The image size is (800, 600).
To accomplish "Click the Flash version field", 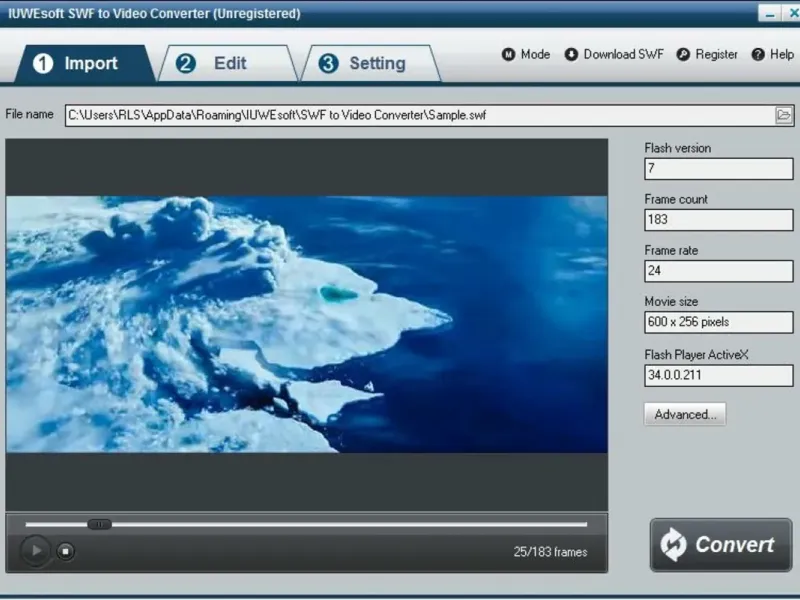I will pos(718,169).
